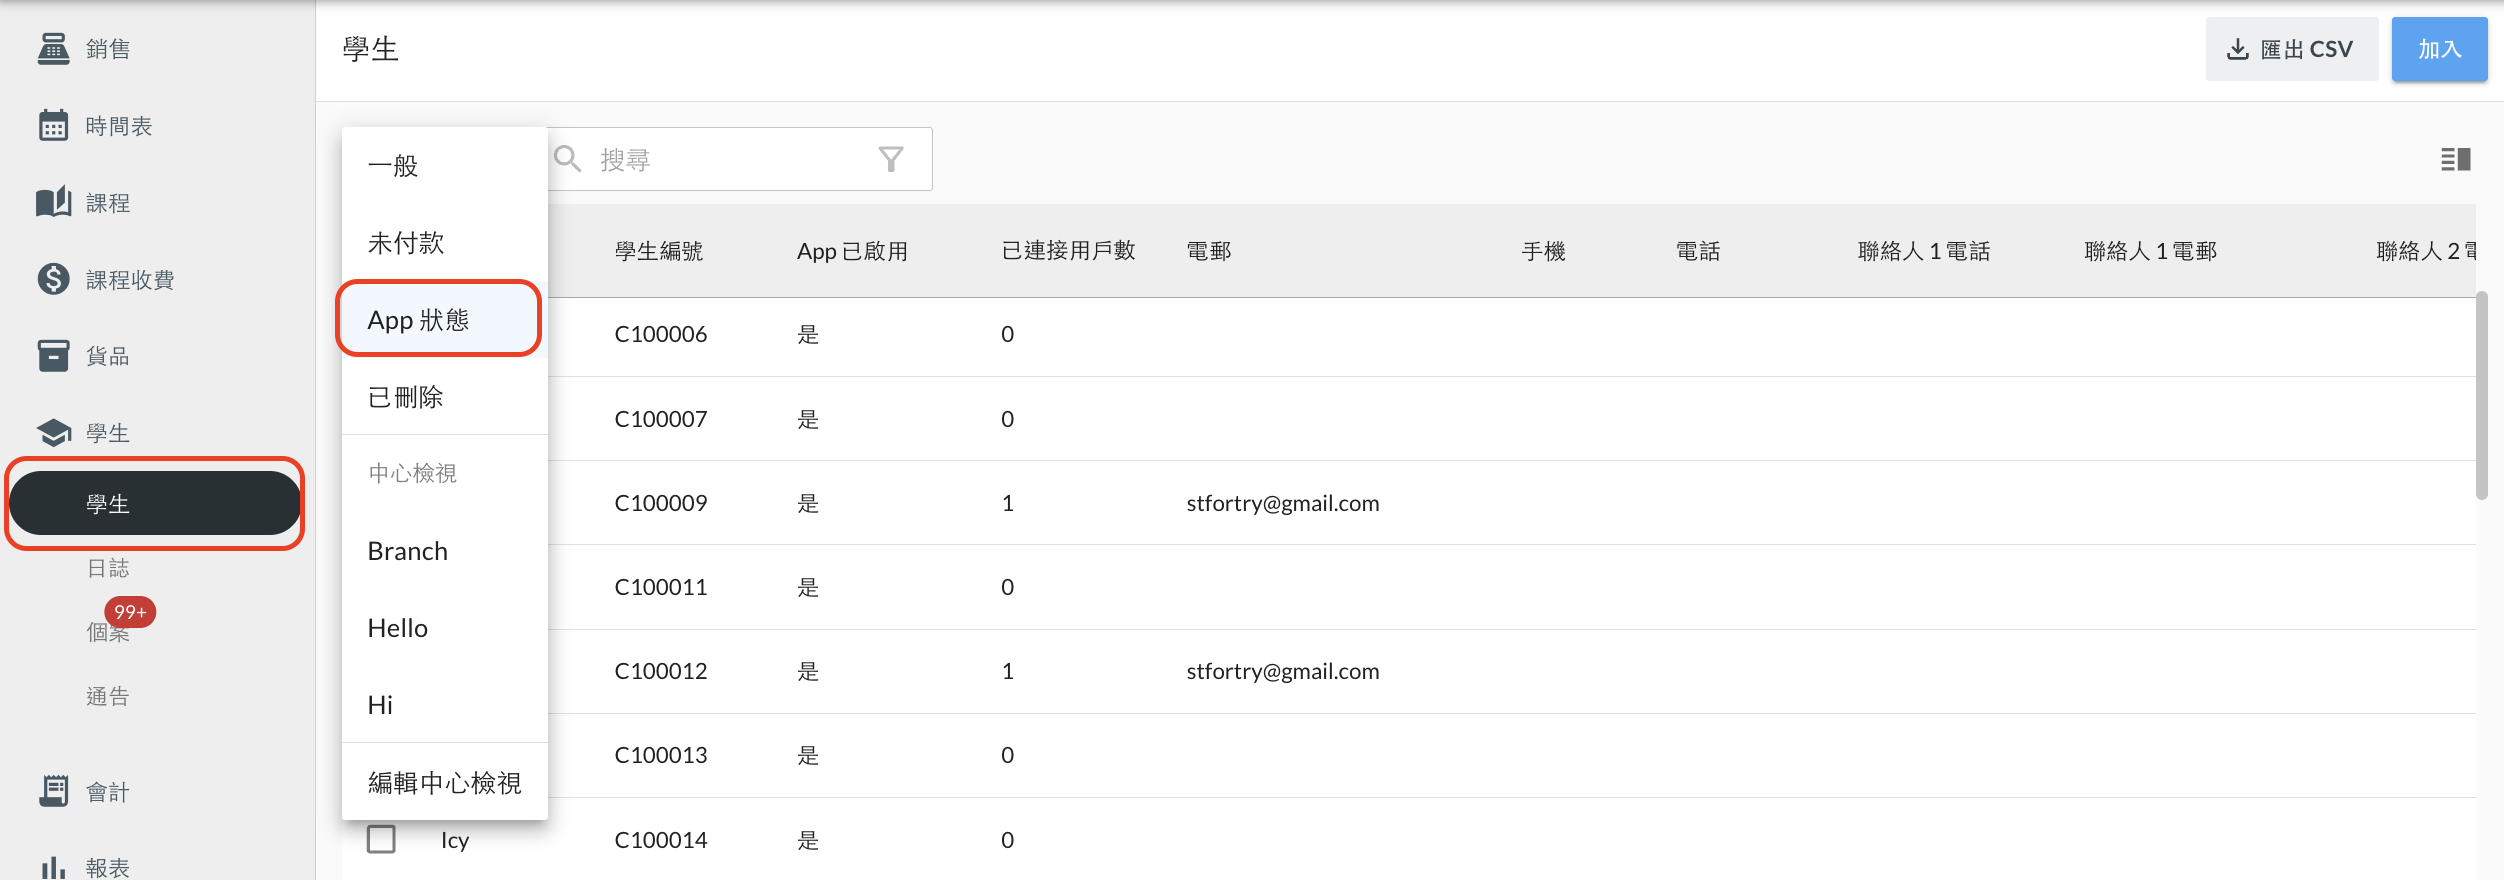Click student number C100007
Viewport: 2504px width, 880px height.
[x=661, y=419]
